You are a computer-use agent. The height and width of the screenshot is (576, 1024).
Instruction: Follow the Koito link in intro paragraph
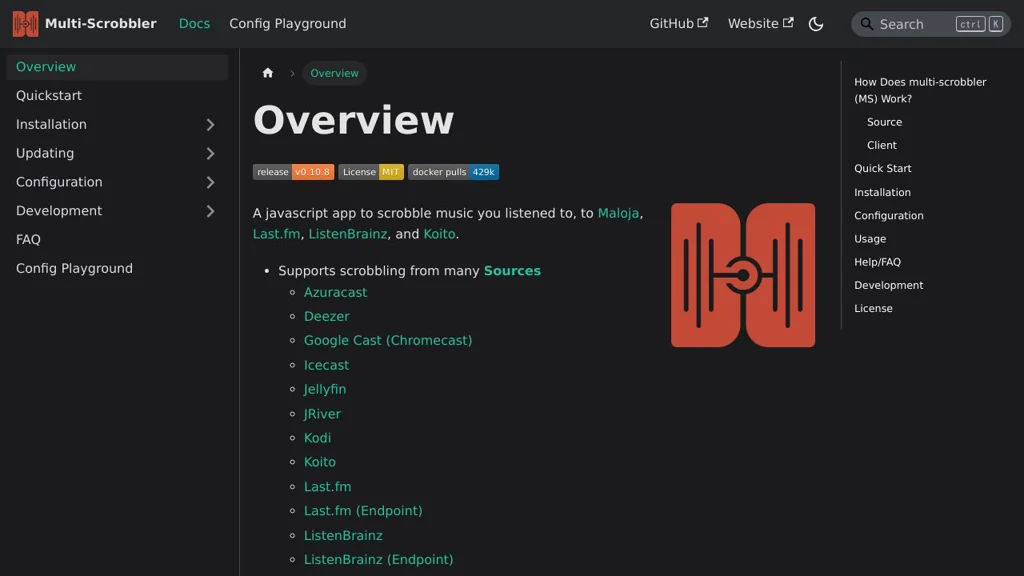pos(439,234)
